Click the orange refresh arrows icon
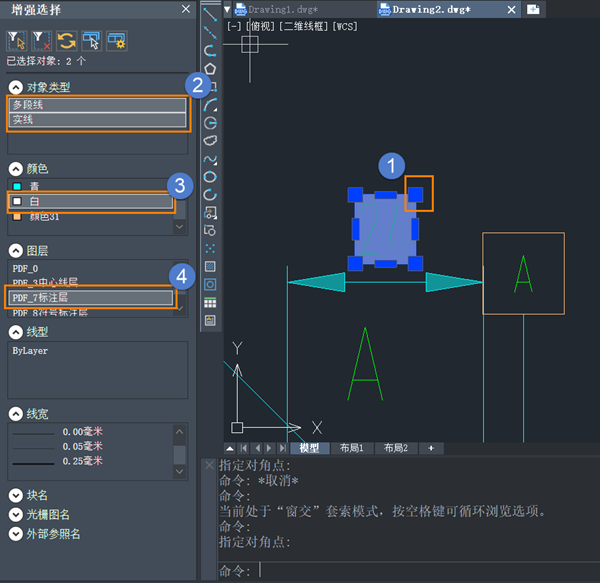The width and height of the screenshot is (600, 583). (x=67, y=41)
